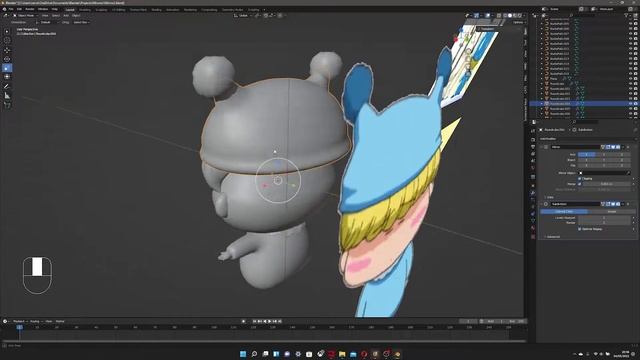Open the Edit menu
Viewport: 640px width, 360px height.
click(x=19, y=9)
